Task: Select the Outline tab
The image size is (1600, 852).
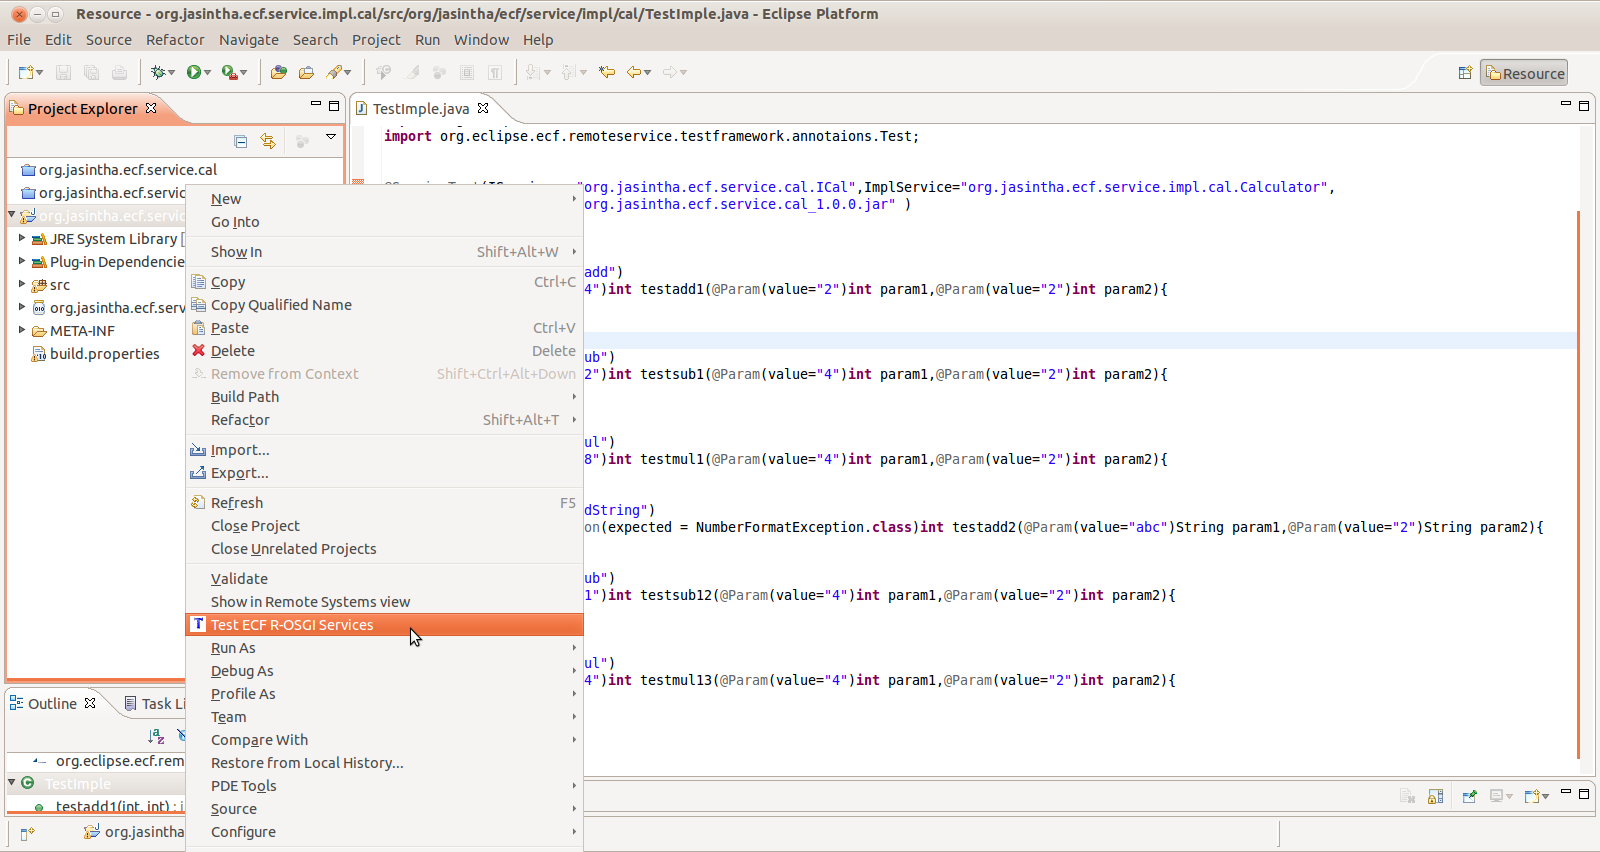Action: coord(52,704)
